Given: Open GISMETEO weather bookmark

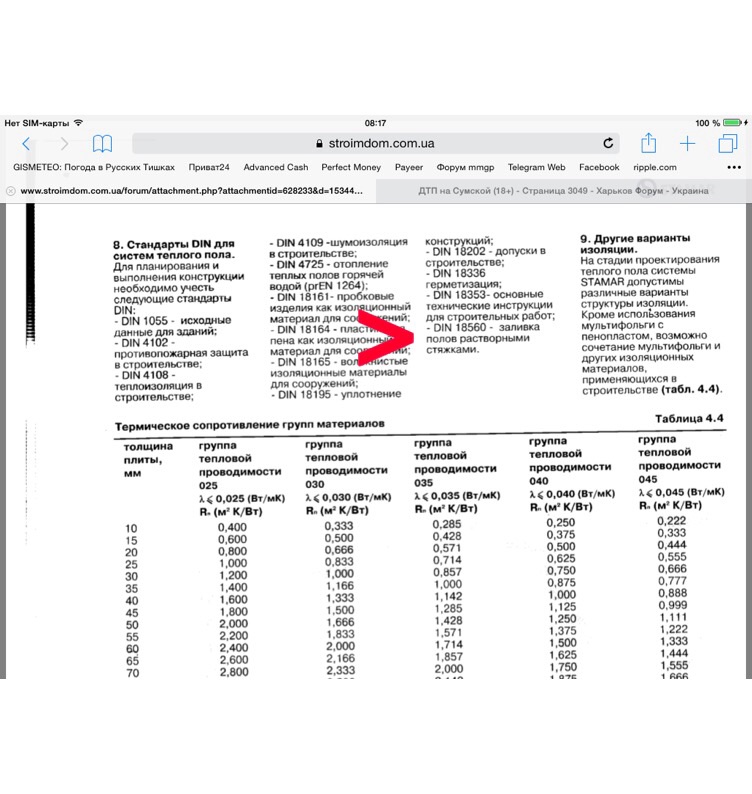Looking at the screenshot, I should coord(94,167).
